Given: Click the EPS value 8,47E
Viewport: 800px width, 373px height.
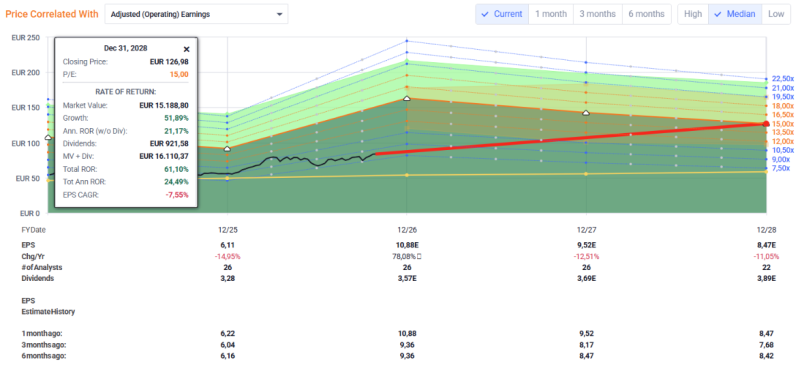Looking at the screenshot, I should click(x=766, y=245).
